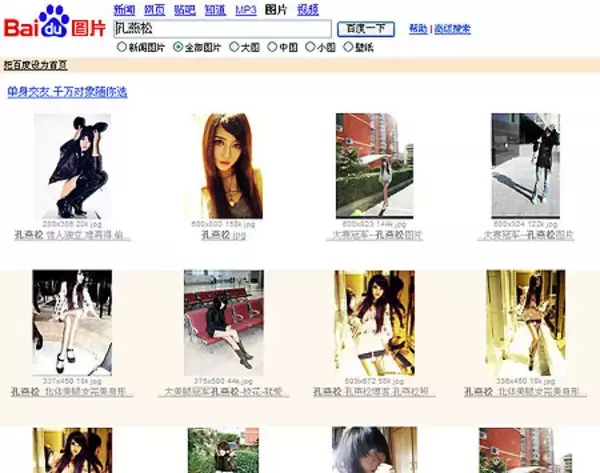Open the 单身交友 advertisement link

click(x=67, y=92)
